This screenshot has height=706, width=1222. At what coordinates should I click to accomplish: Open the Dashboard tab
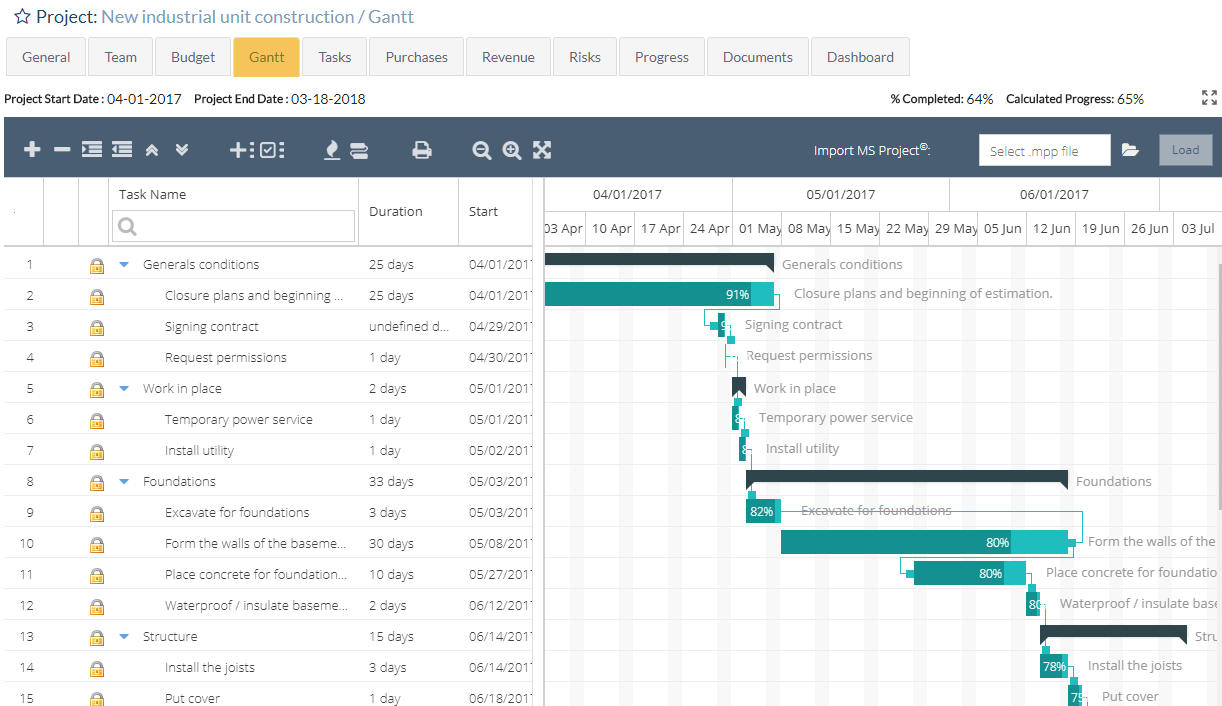click(859, 57)
